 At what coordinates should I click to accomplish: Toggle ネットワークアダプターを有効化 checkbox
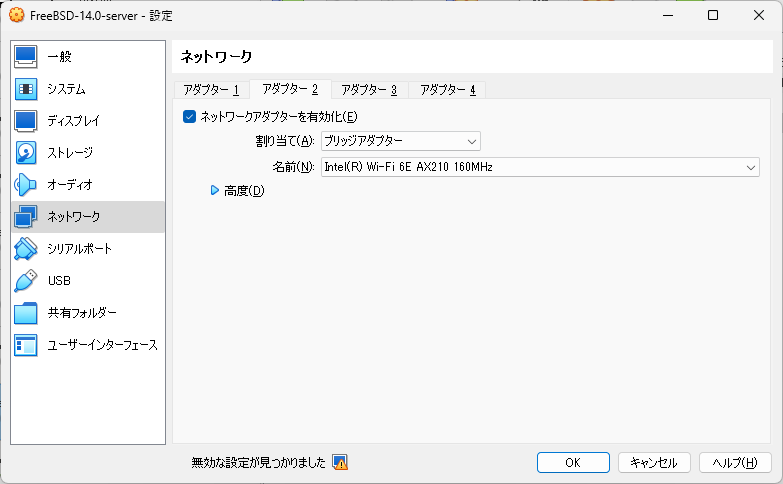pyautogui.click(x=189, y=117)
